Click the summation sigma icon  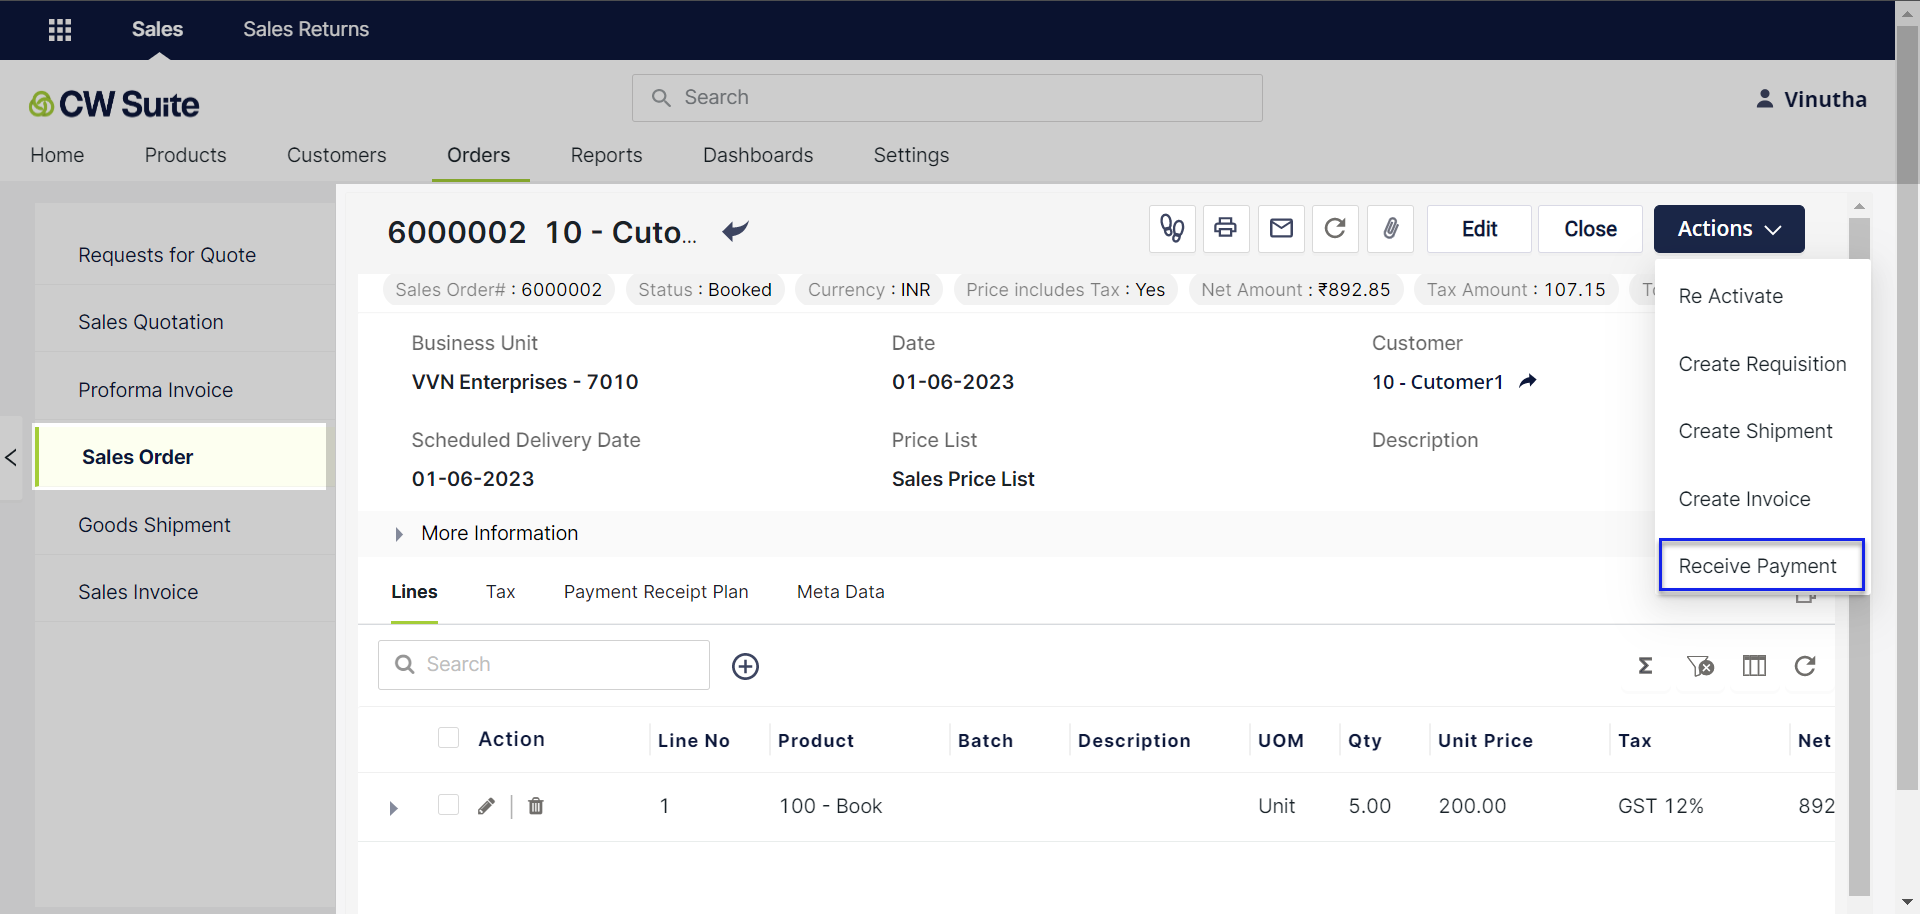pyautogui.click(x=1645, y=666)
